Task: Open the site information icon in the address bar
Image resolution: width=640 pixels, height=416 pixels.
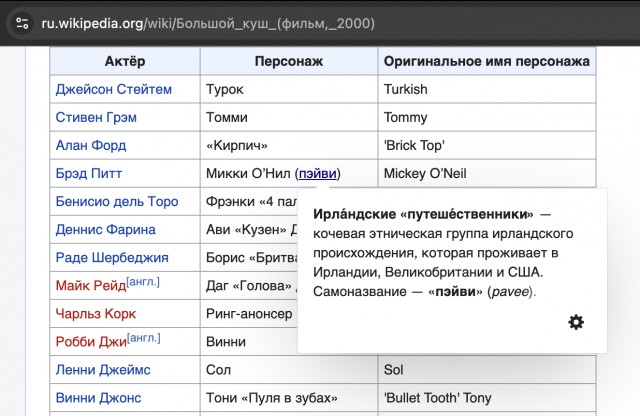Action: coord(22,23)
